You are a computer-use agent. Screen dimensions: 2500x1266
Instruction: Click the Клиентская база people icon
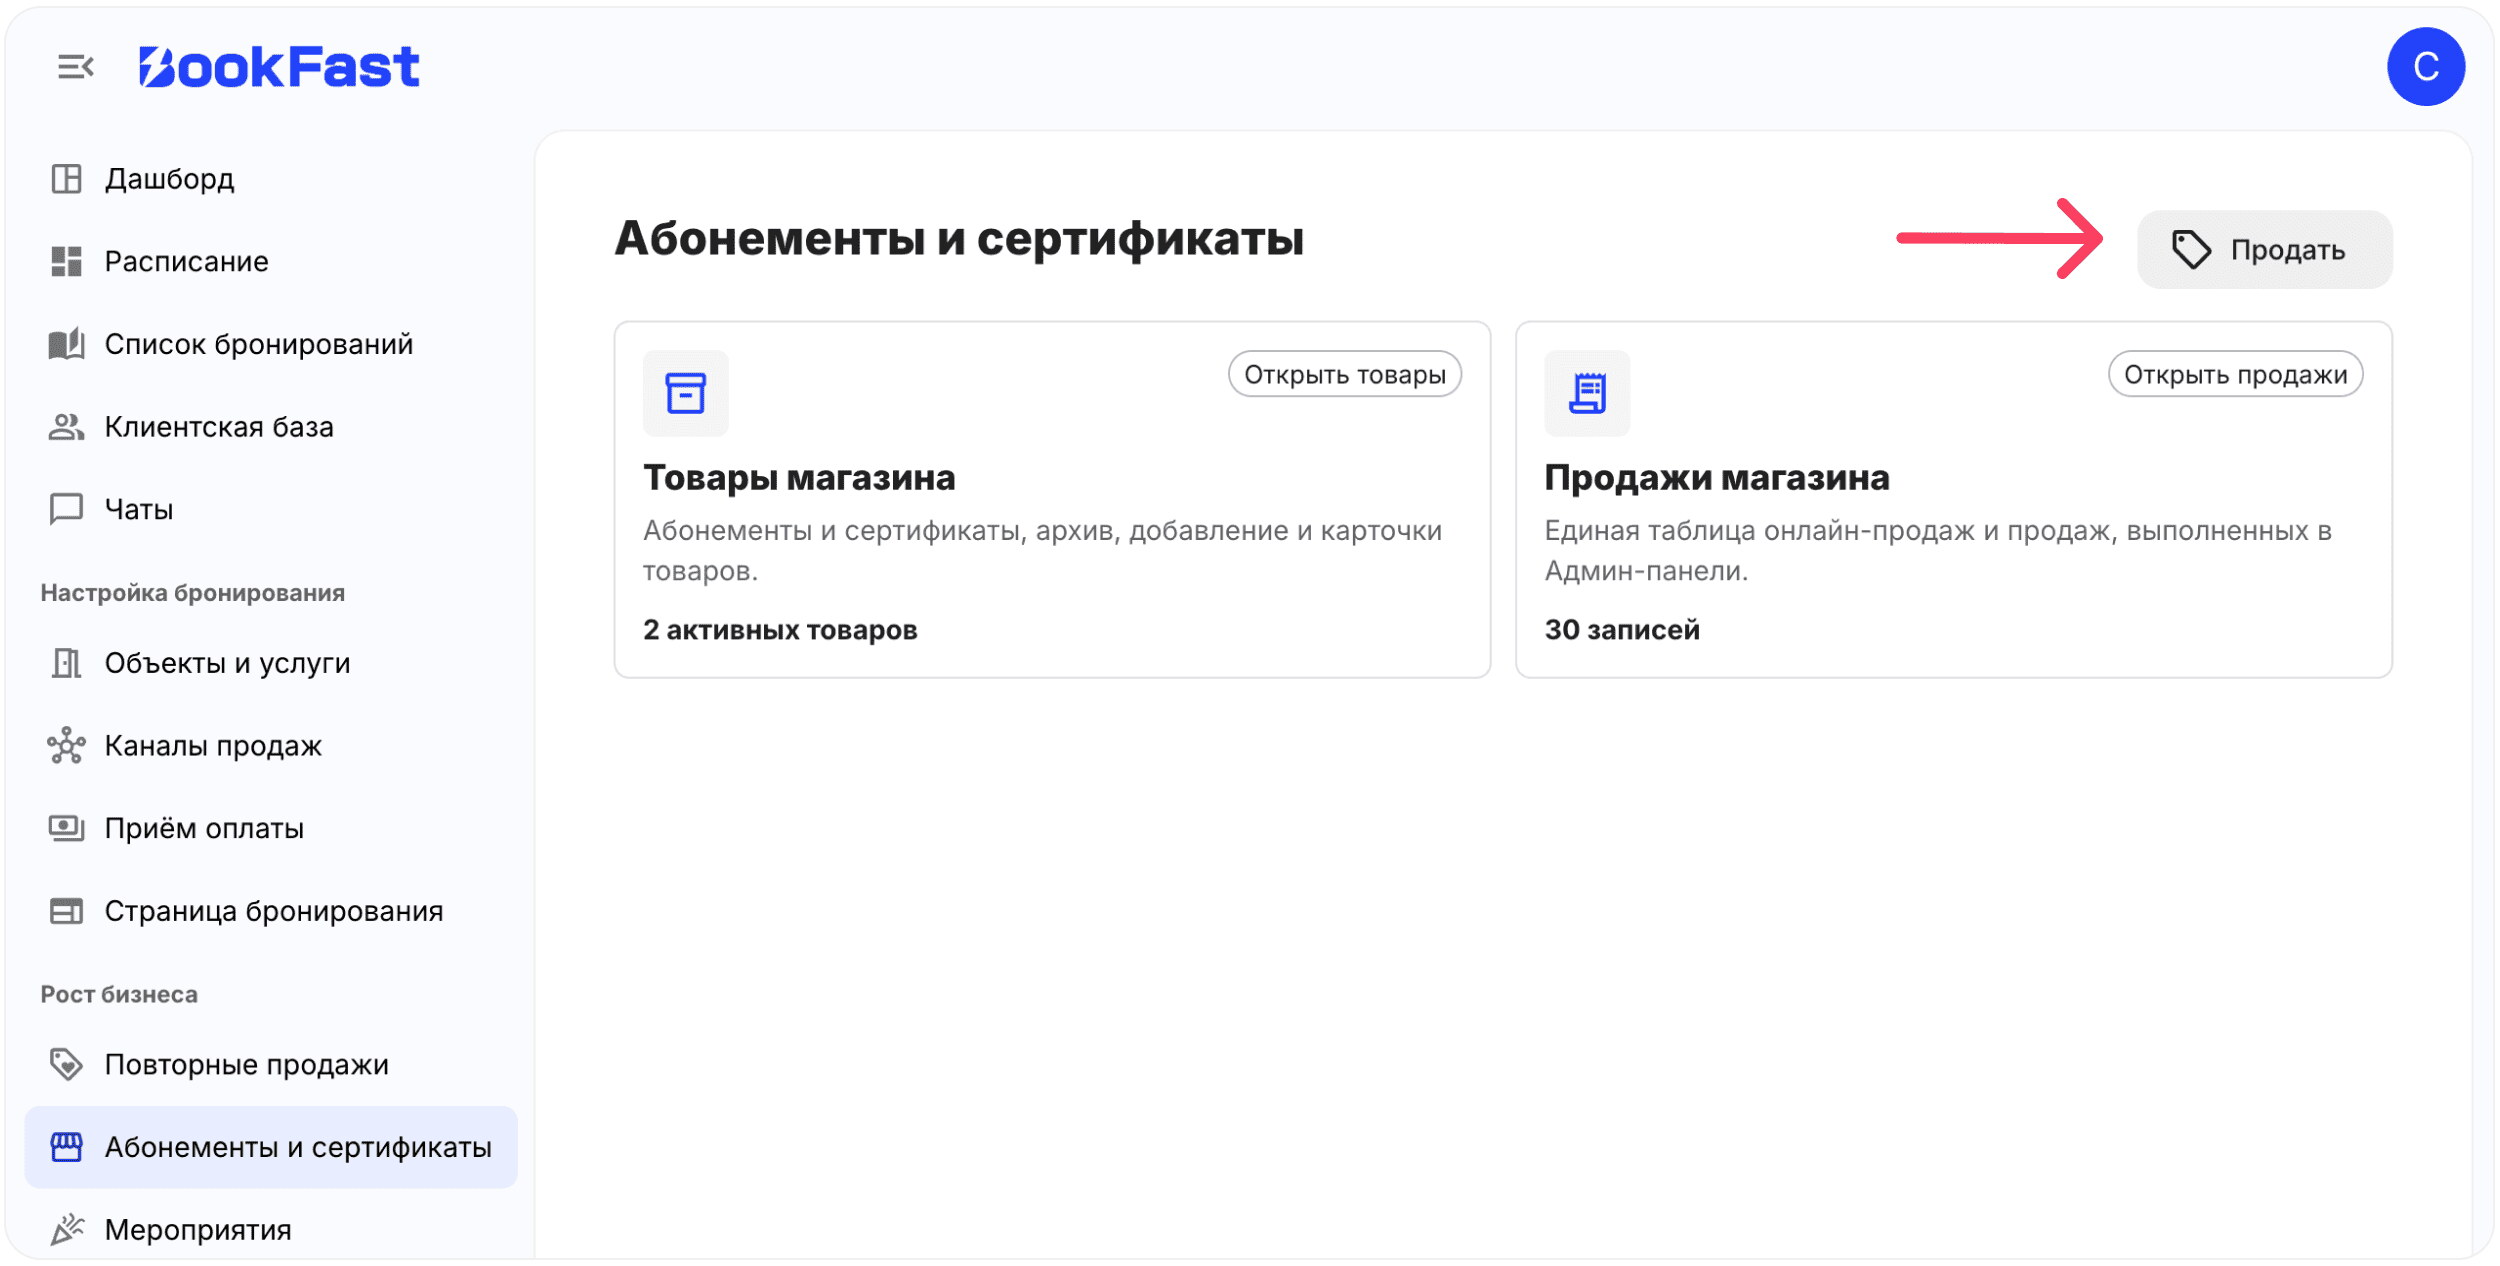[x=66, y=427]
